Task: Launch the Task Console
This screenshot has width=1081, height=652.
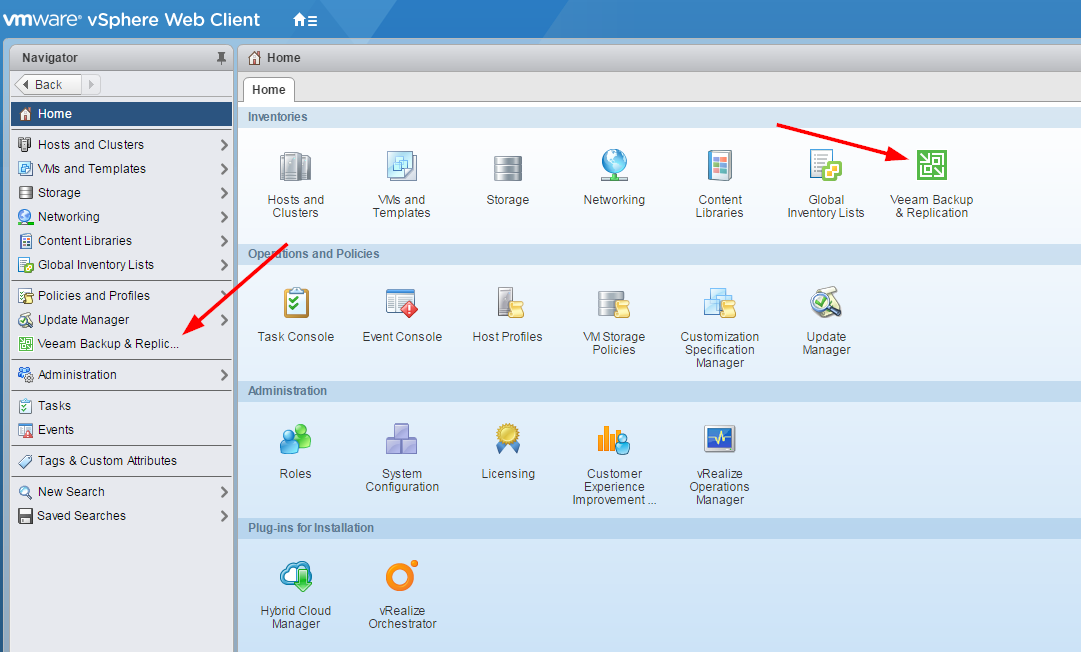Action: 295,302
